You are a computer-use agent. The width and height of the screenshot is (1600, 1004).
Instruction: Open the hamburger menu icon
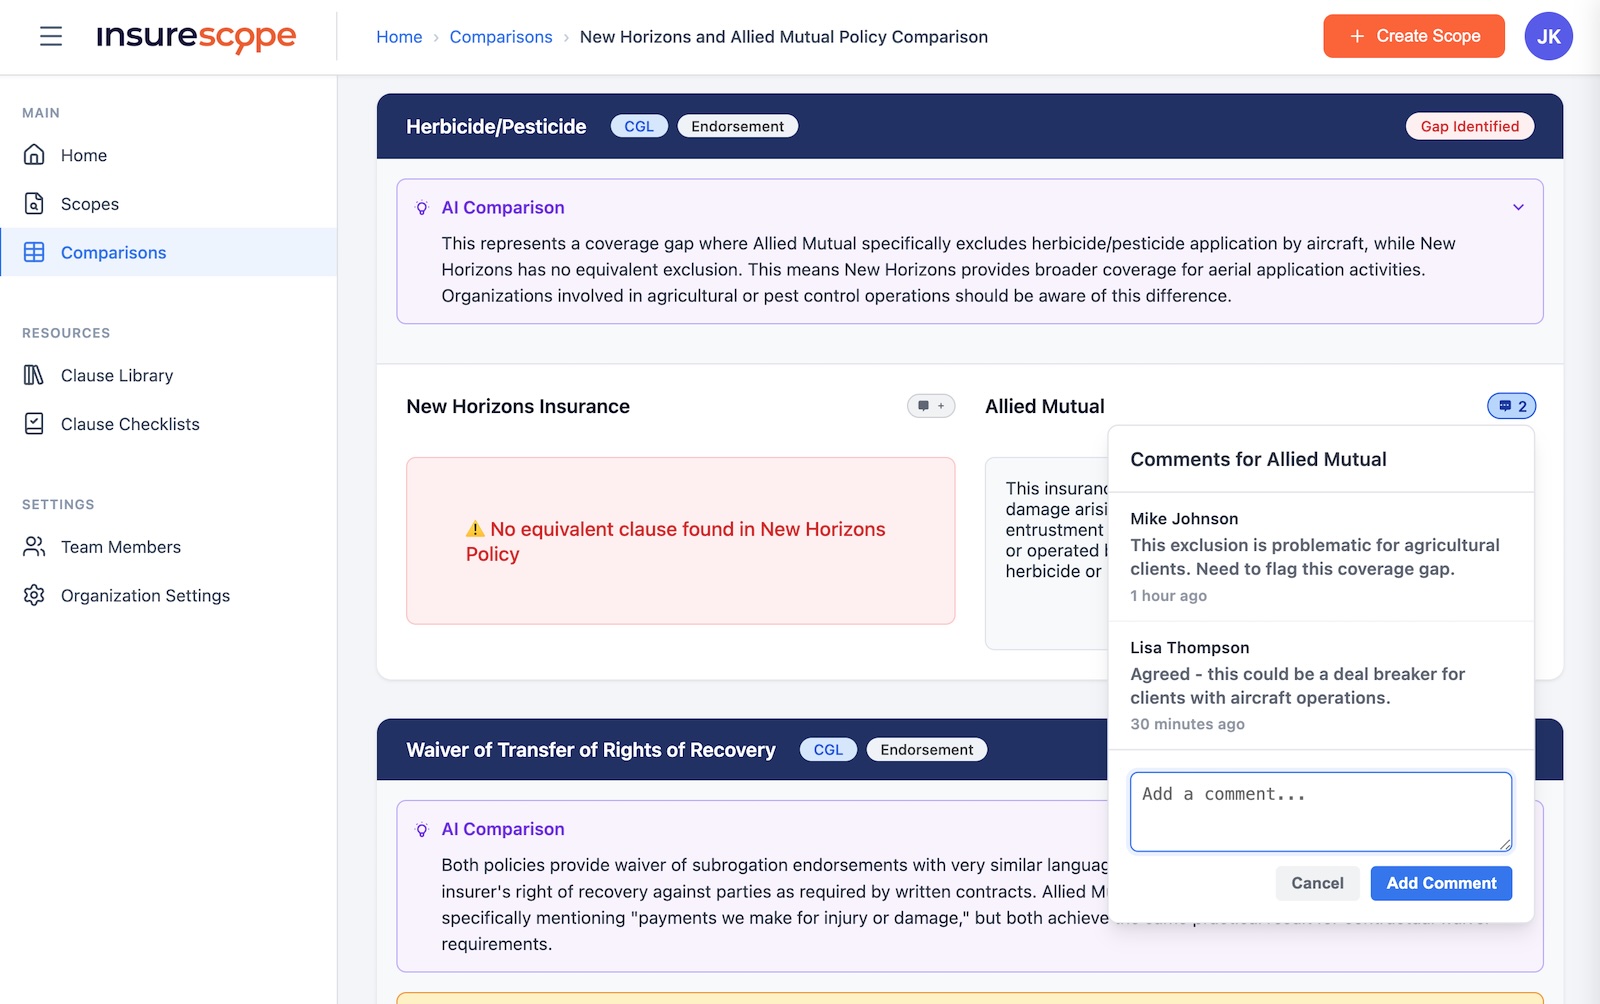coord(51,37)
